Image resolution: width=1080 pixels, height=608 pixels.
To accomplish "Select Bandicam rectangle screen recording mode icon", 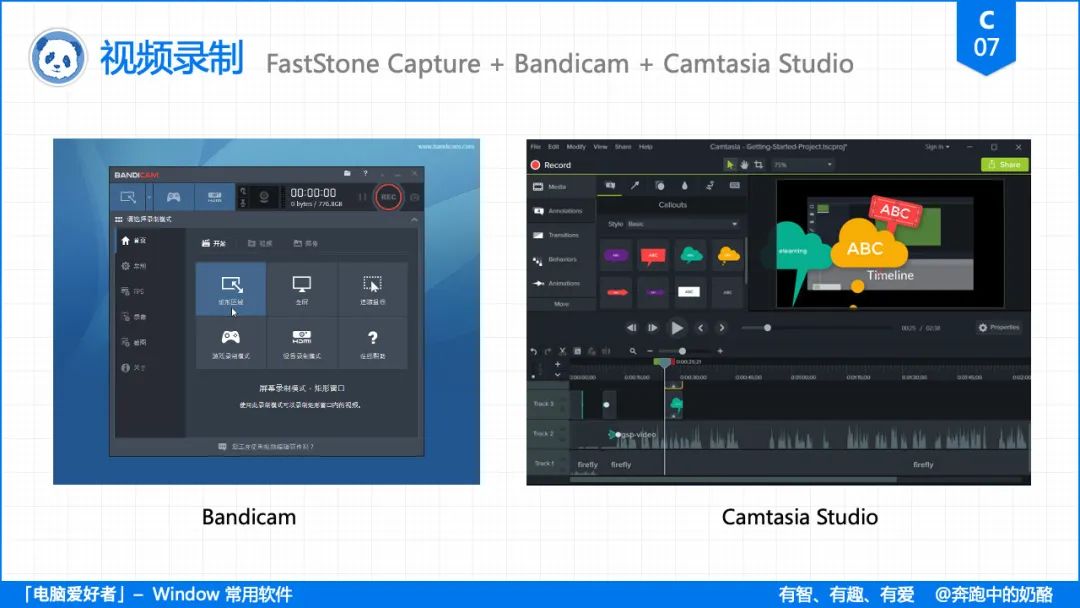I will pyautogui.click(x=128, y=197).
